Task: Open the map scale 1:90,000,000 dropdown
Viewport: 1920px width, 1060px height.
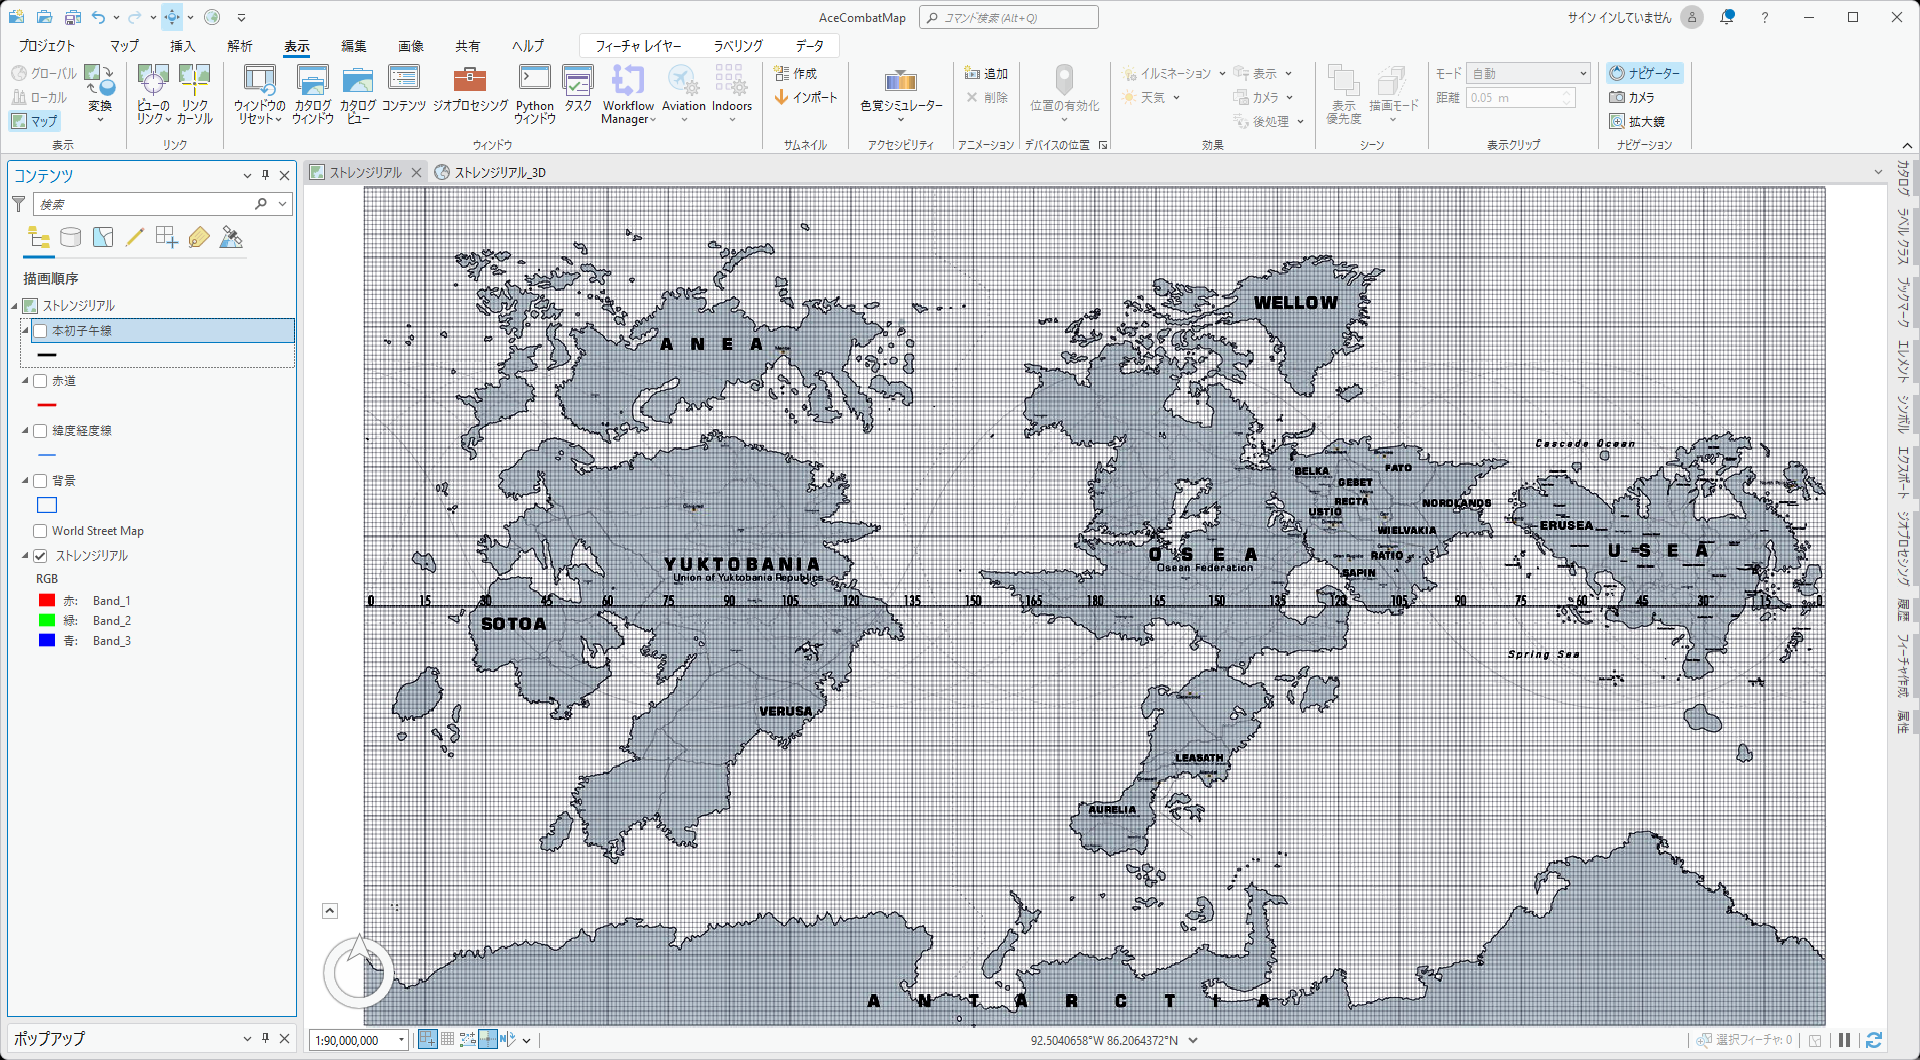Action: tap(401, 1040)
